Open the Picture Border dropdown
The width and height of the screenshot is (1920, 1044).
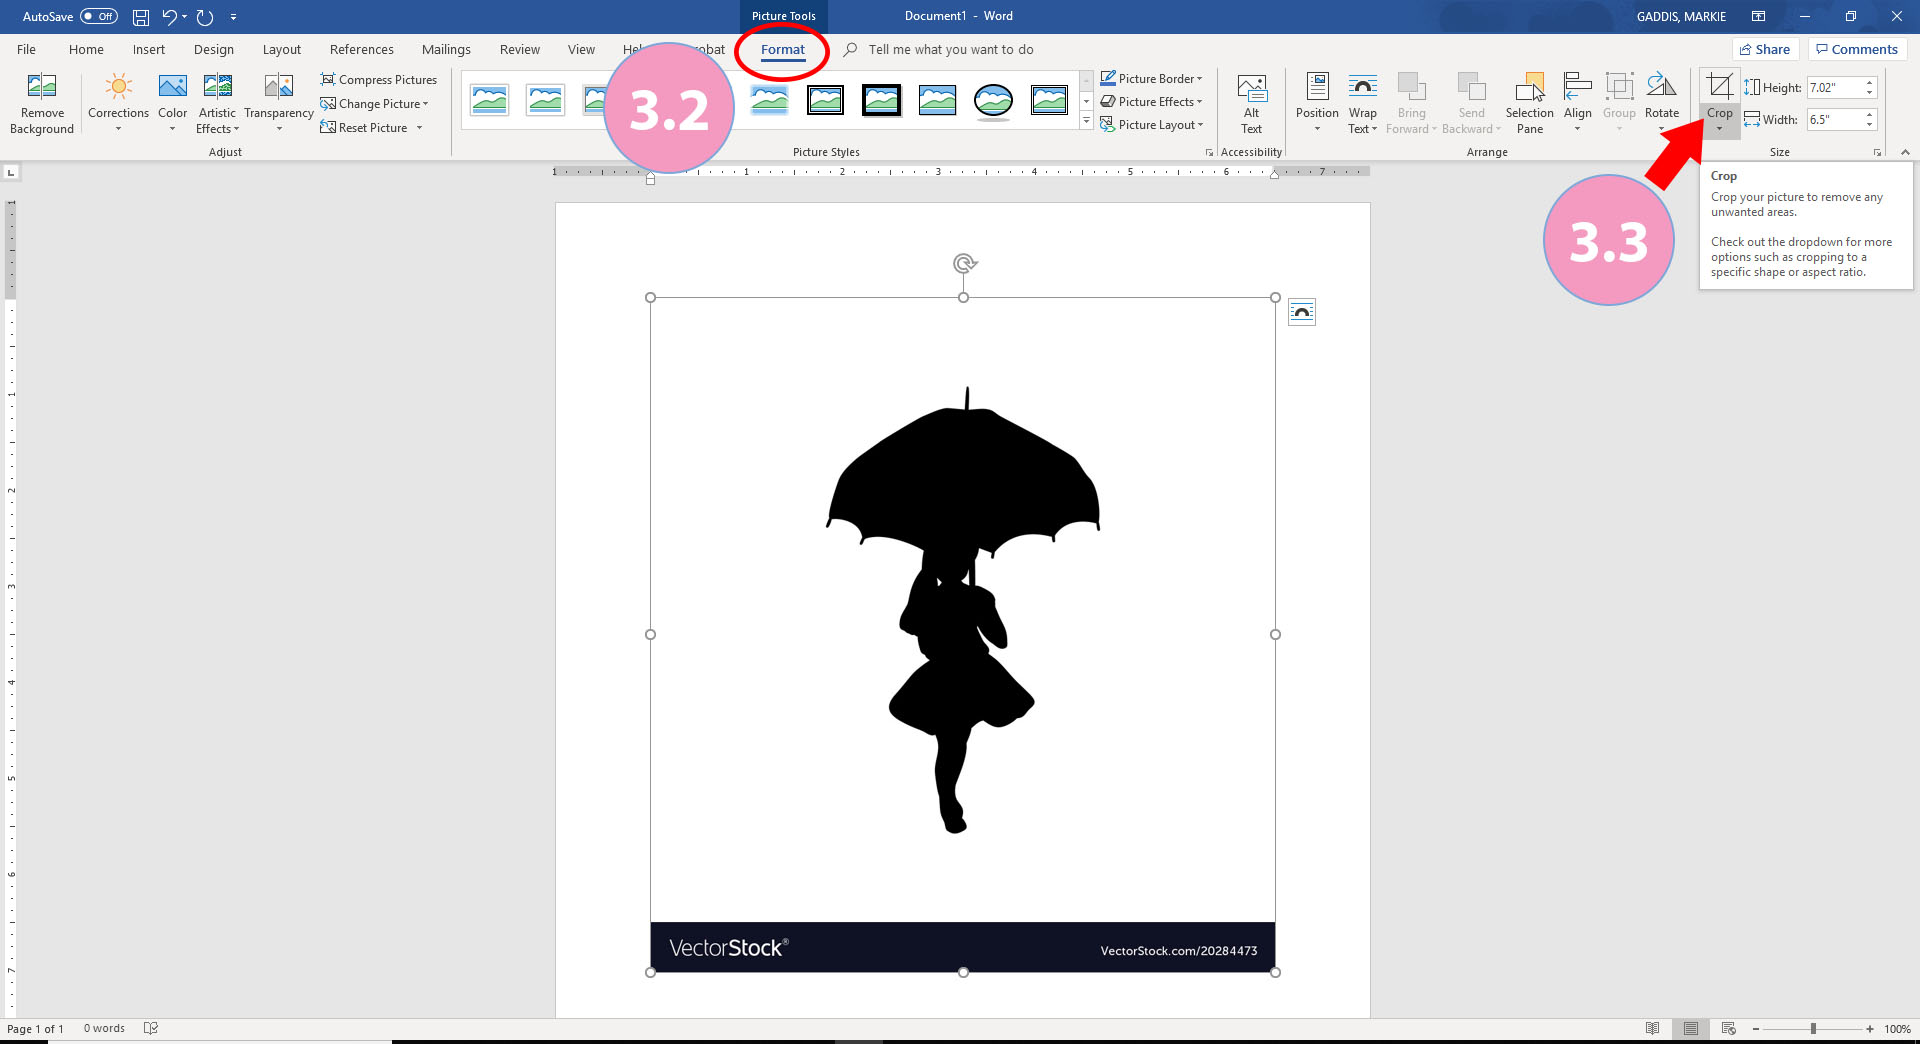tap(1151, 79)
